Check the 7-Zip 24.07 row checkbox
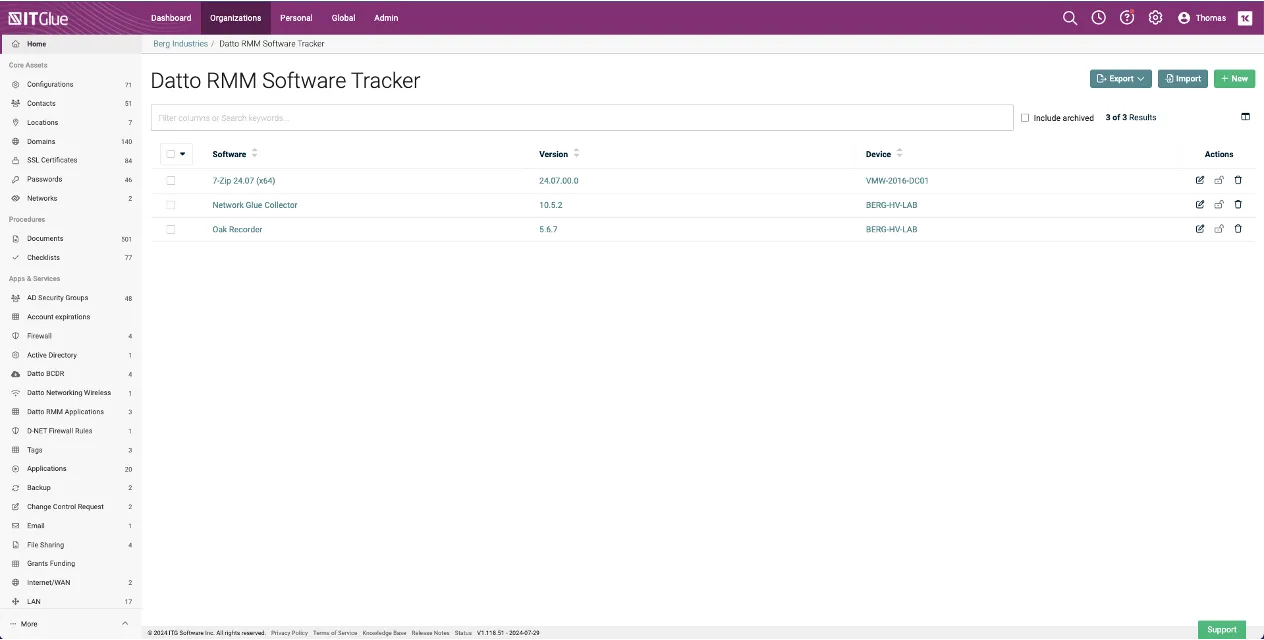The height and width of the screenshot is (640, 1264). pyautogui.click(x=171, y=181)
